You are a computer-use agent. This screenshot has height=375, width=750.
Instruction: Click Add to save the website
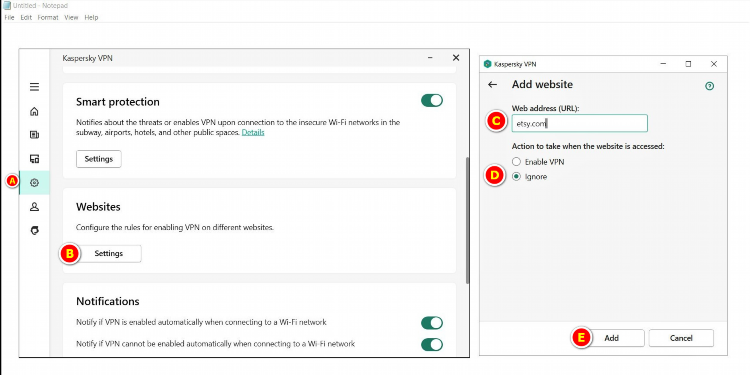(611, 338)
